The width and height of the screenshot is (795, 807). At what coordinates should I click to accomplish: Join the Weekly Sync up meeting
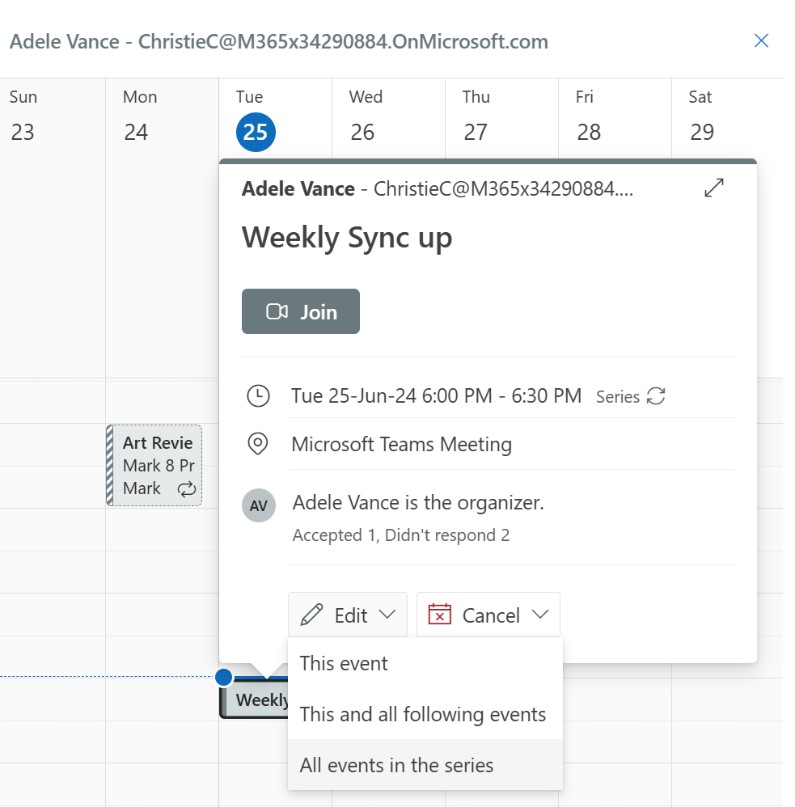tap(300, 311)
